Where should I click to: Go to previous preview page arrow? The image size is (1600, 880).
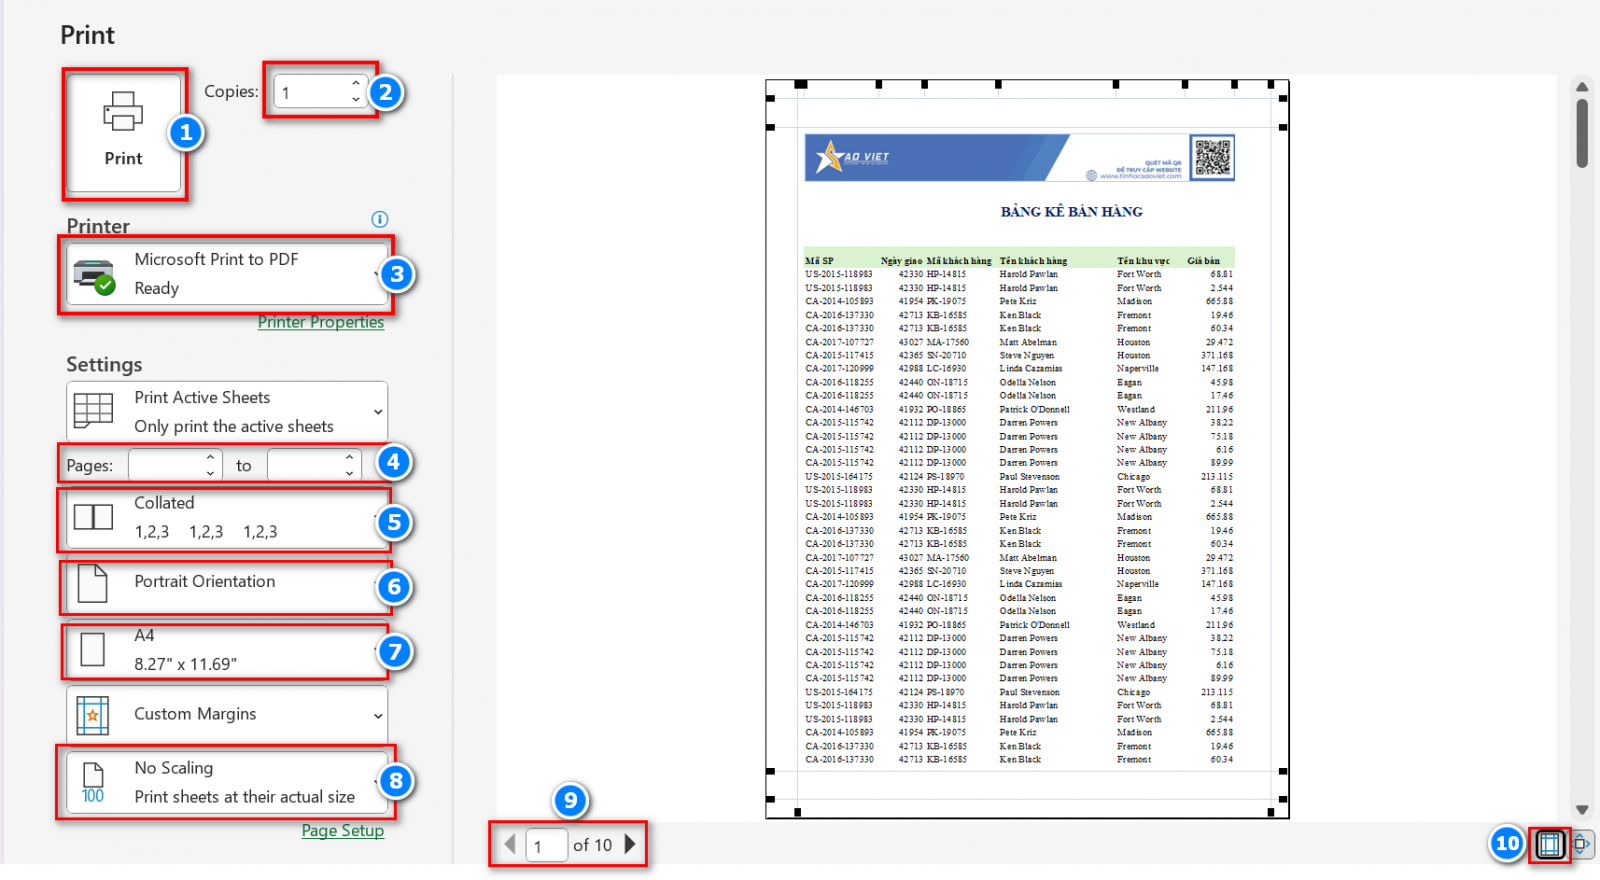510,844
